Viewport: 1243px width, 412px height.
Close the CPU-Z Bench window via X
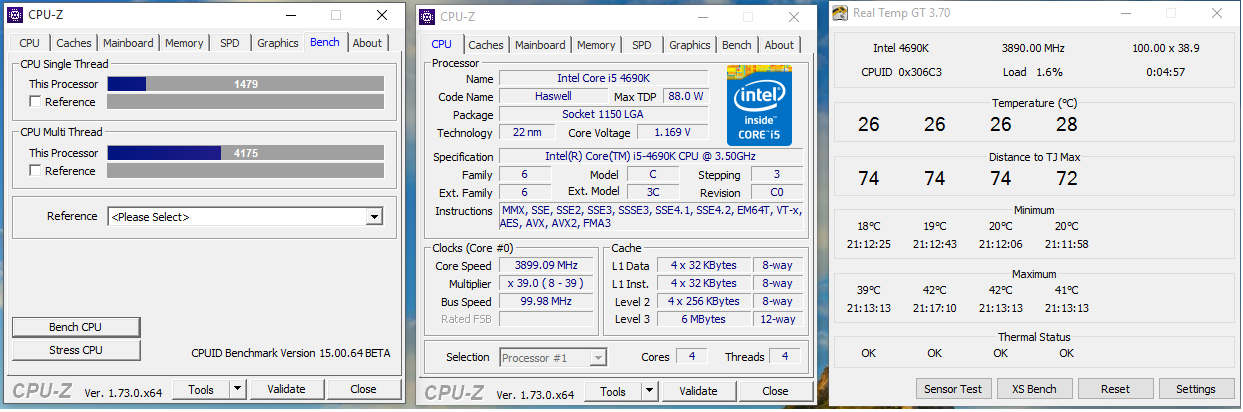382,15
